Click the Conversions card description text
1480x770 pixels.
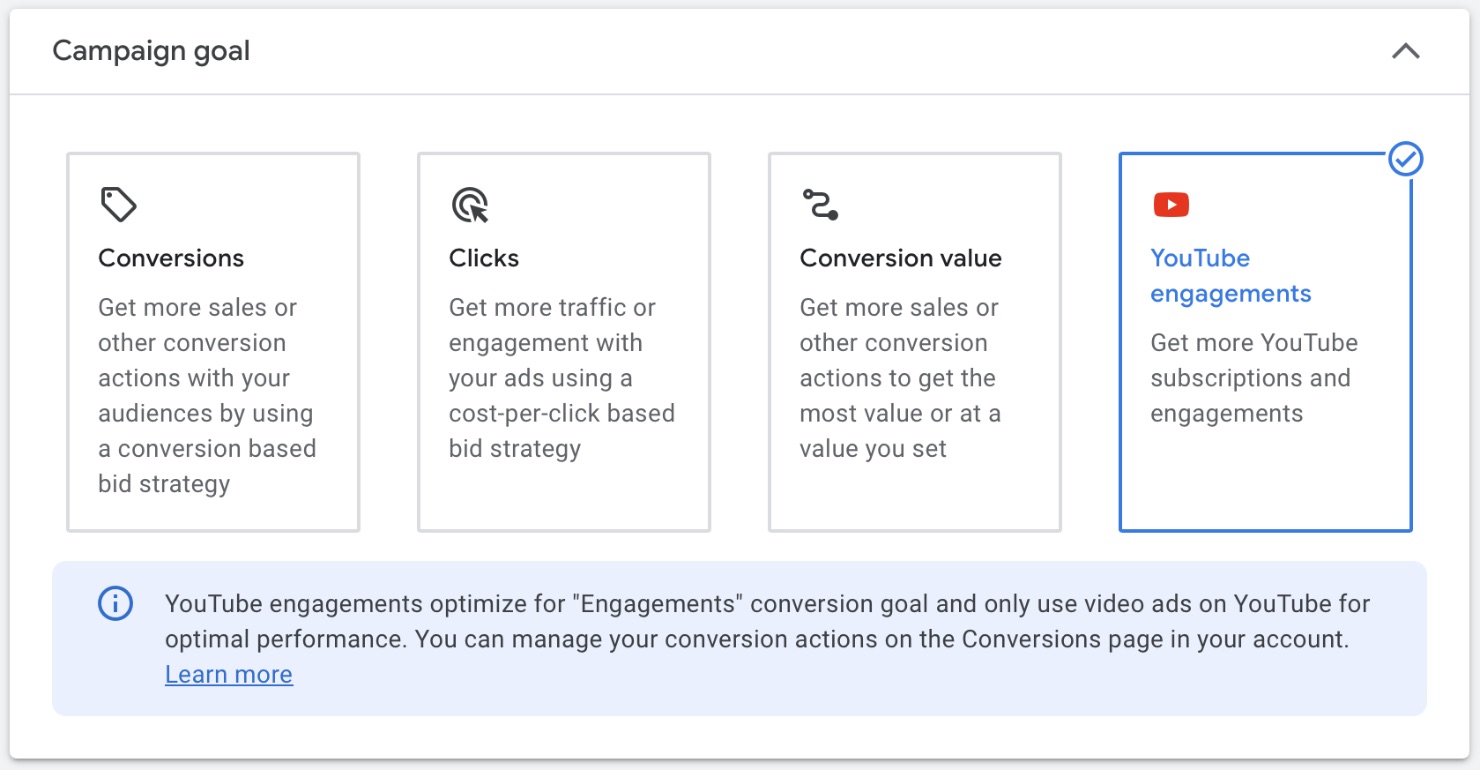pyautogui.click(x=206, y=395)
